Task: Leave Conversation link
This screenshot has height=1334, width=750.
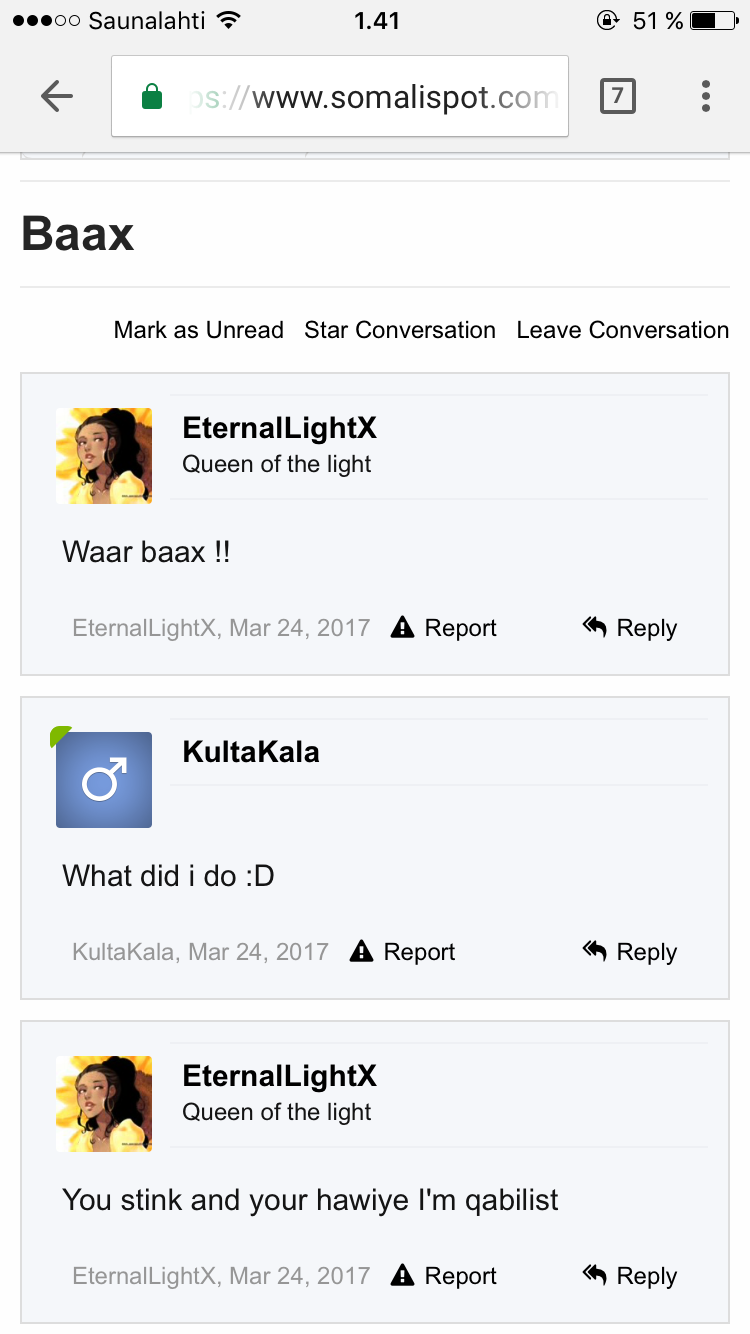Action: pyautogui.click(x=623, y=330)
